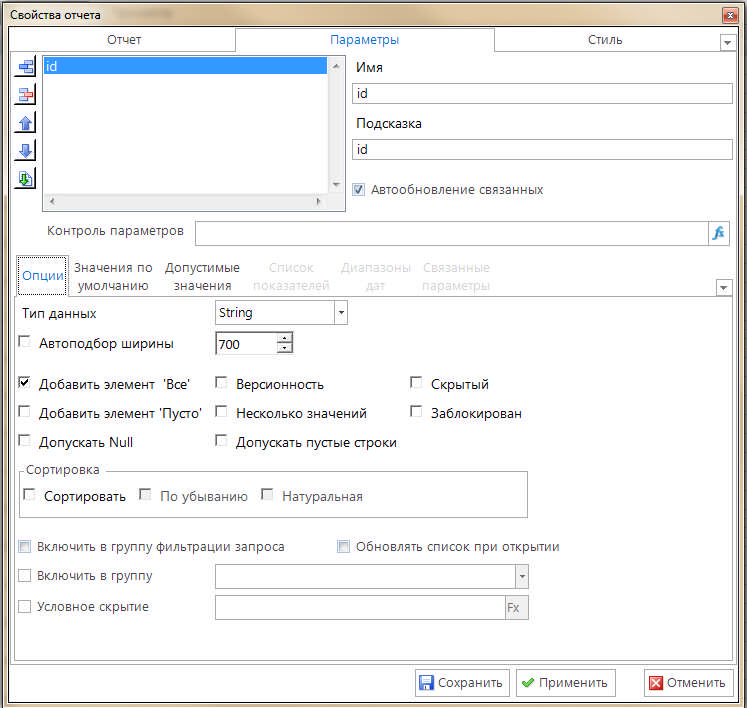
Task: Toggle the Автообновление связанных checkbox
Action: (x=359, y=189)
